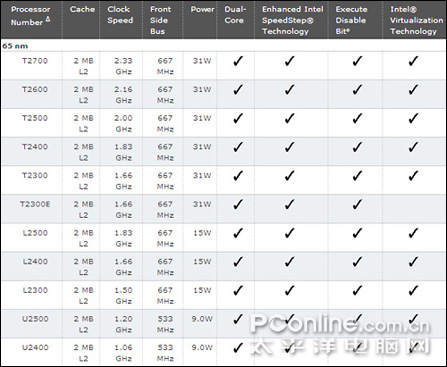Image resolution: width=447 pixels, height=367 pixels.
Task: Open the L2400 processor link
Action: (x=35, y=261)
